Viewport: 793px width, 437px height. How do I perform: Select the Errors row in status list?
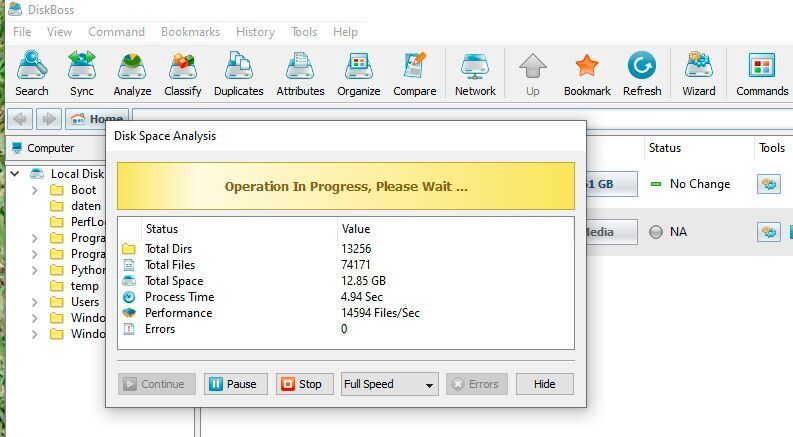click(346, 329)
